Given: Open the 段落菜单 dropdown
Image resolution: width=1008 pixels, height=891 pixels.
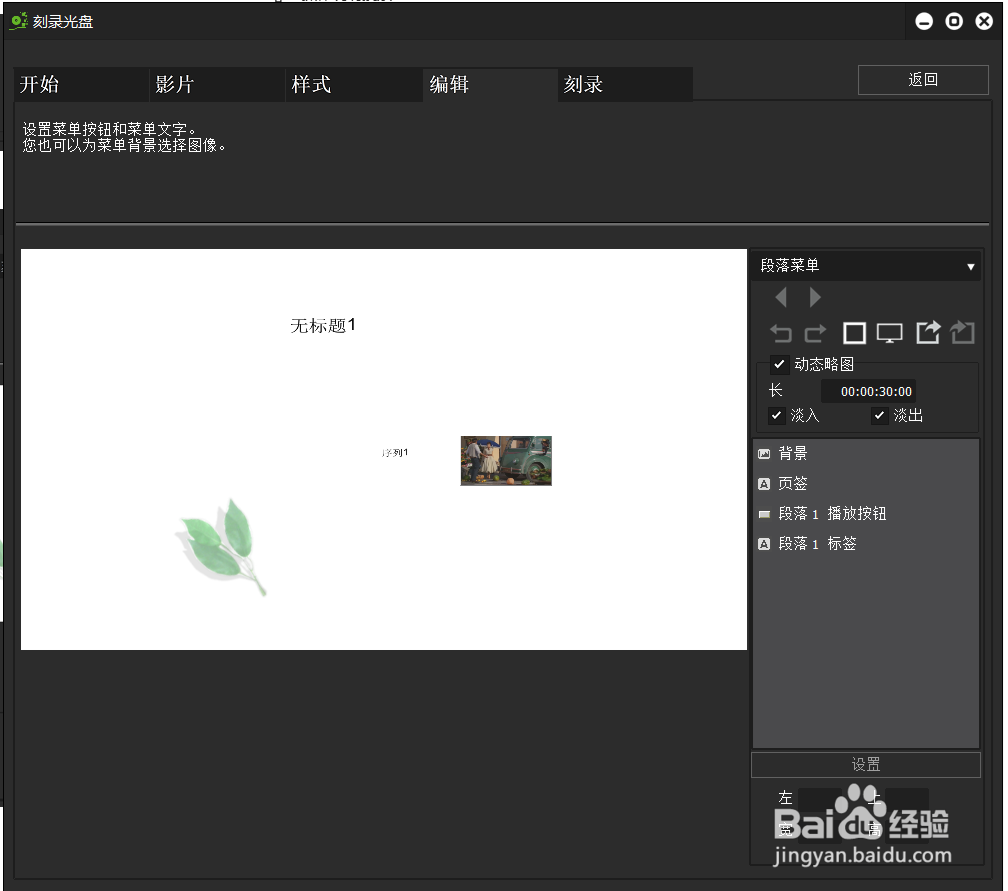Looking at the screenshot, I should (866, 266).
